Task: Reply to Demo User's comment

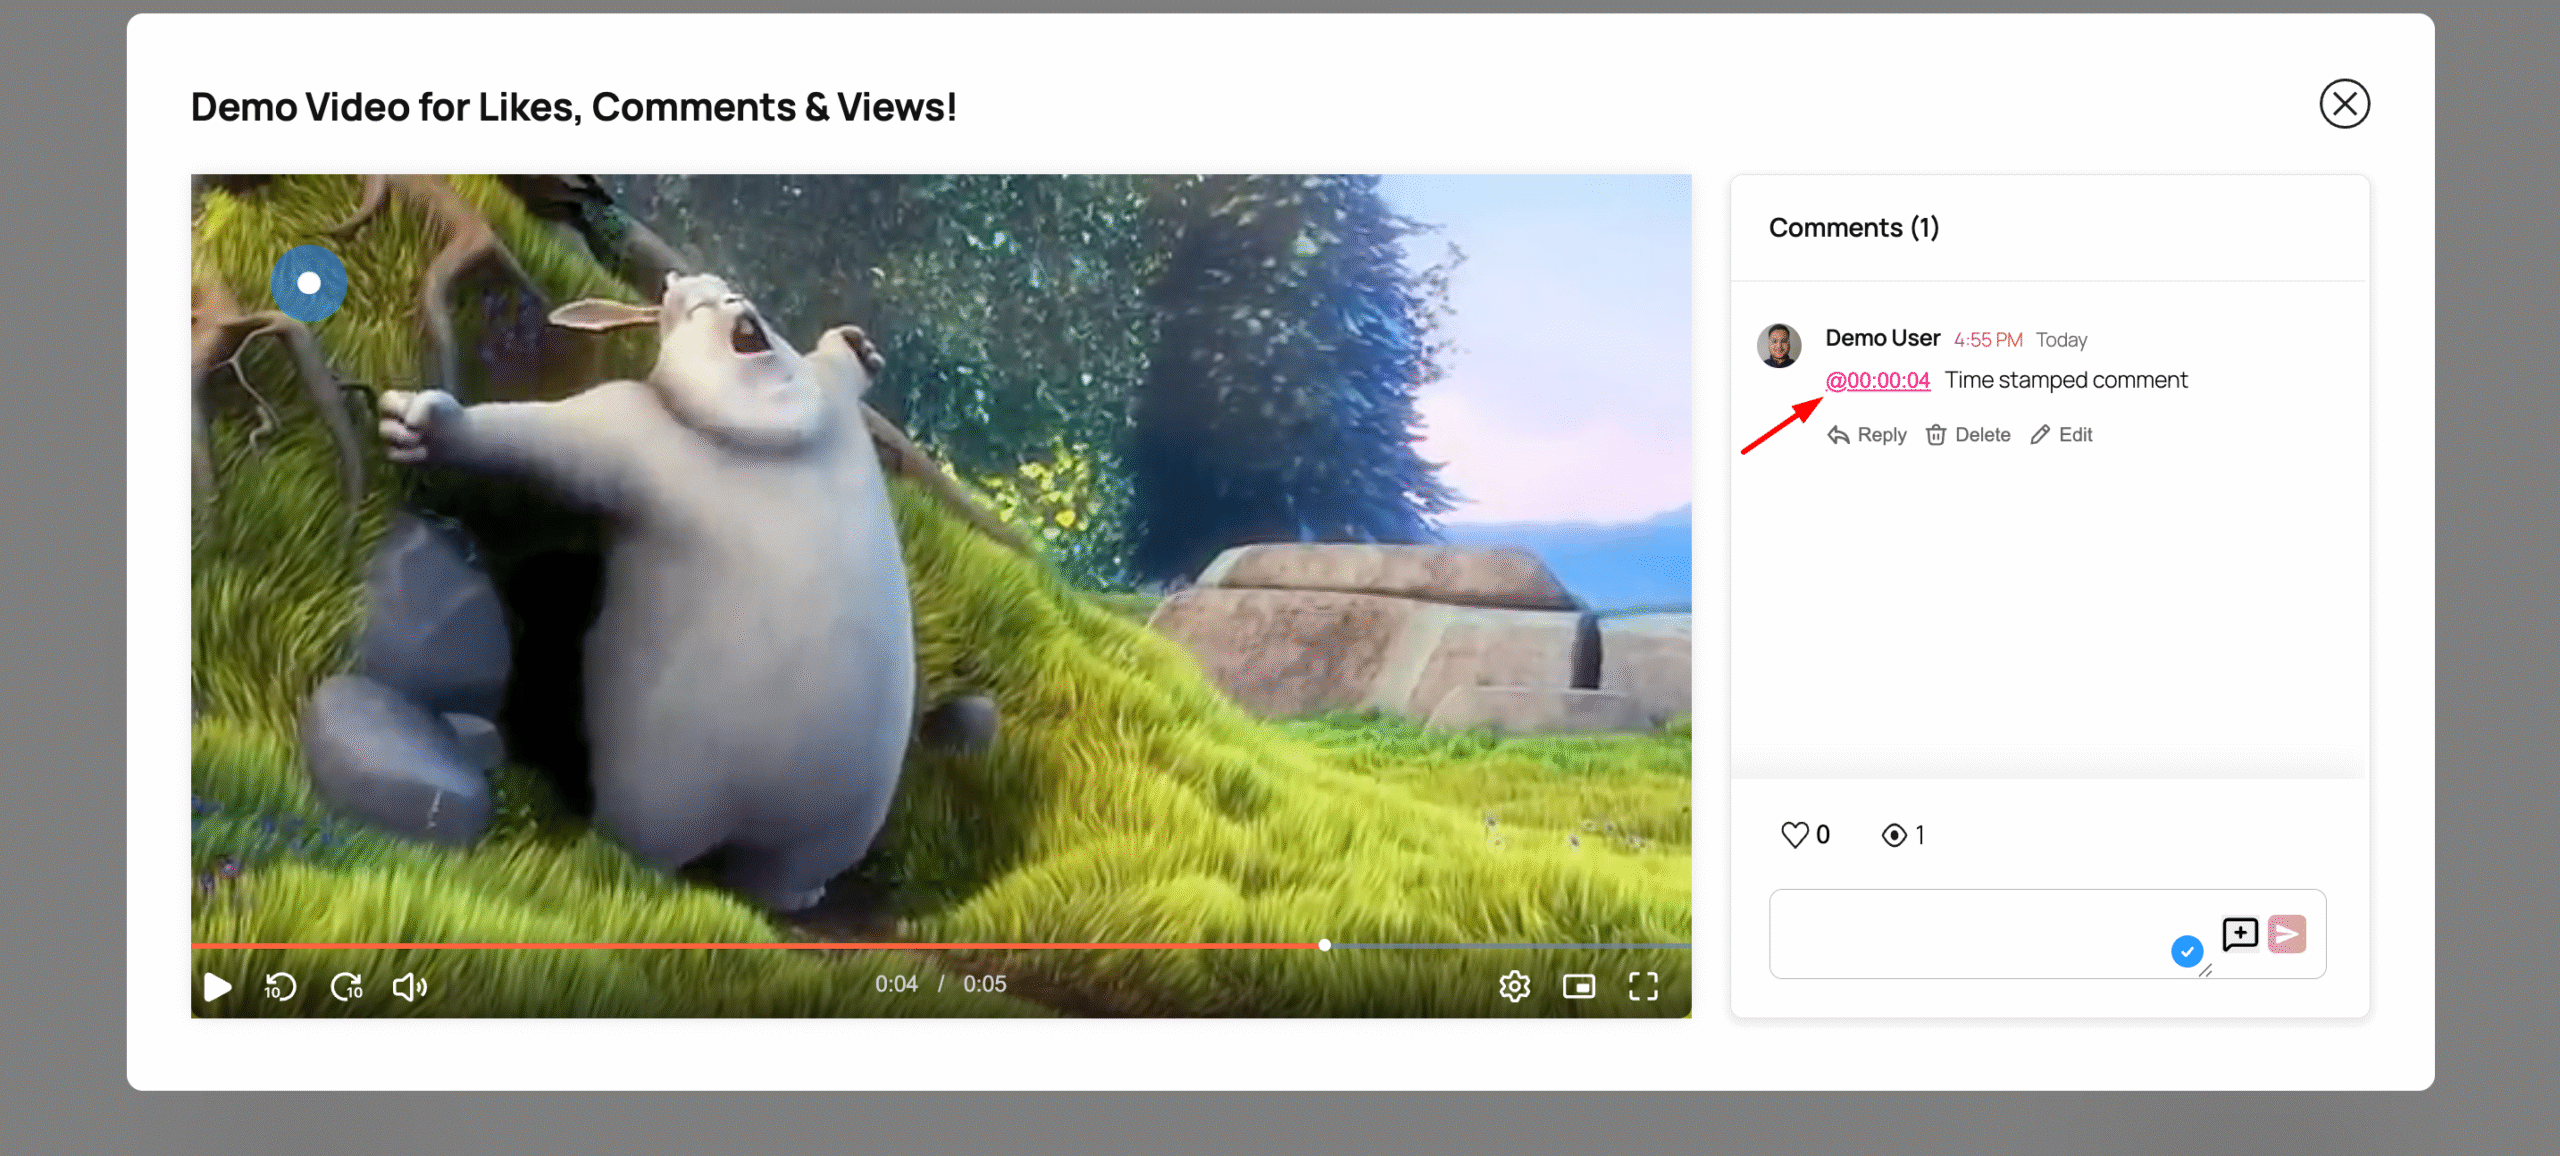Action: pos(1866,435)
